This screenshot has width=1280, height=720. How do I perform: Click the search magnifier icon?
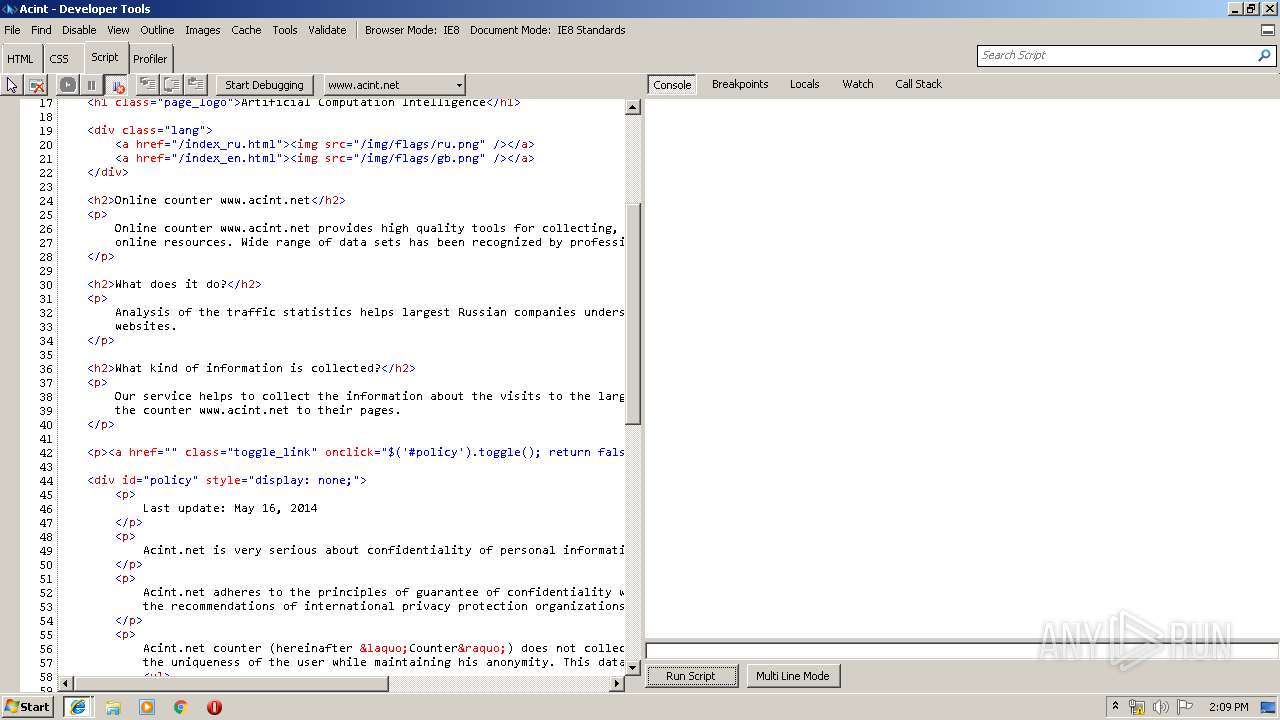pos(1265,55)
